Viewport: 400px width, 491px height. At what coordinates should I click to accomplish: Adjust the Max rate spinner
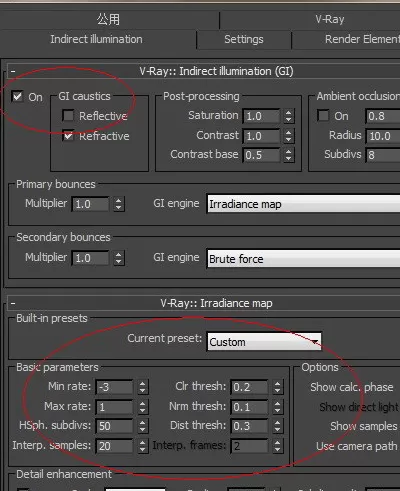[142, 407]
